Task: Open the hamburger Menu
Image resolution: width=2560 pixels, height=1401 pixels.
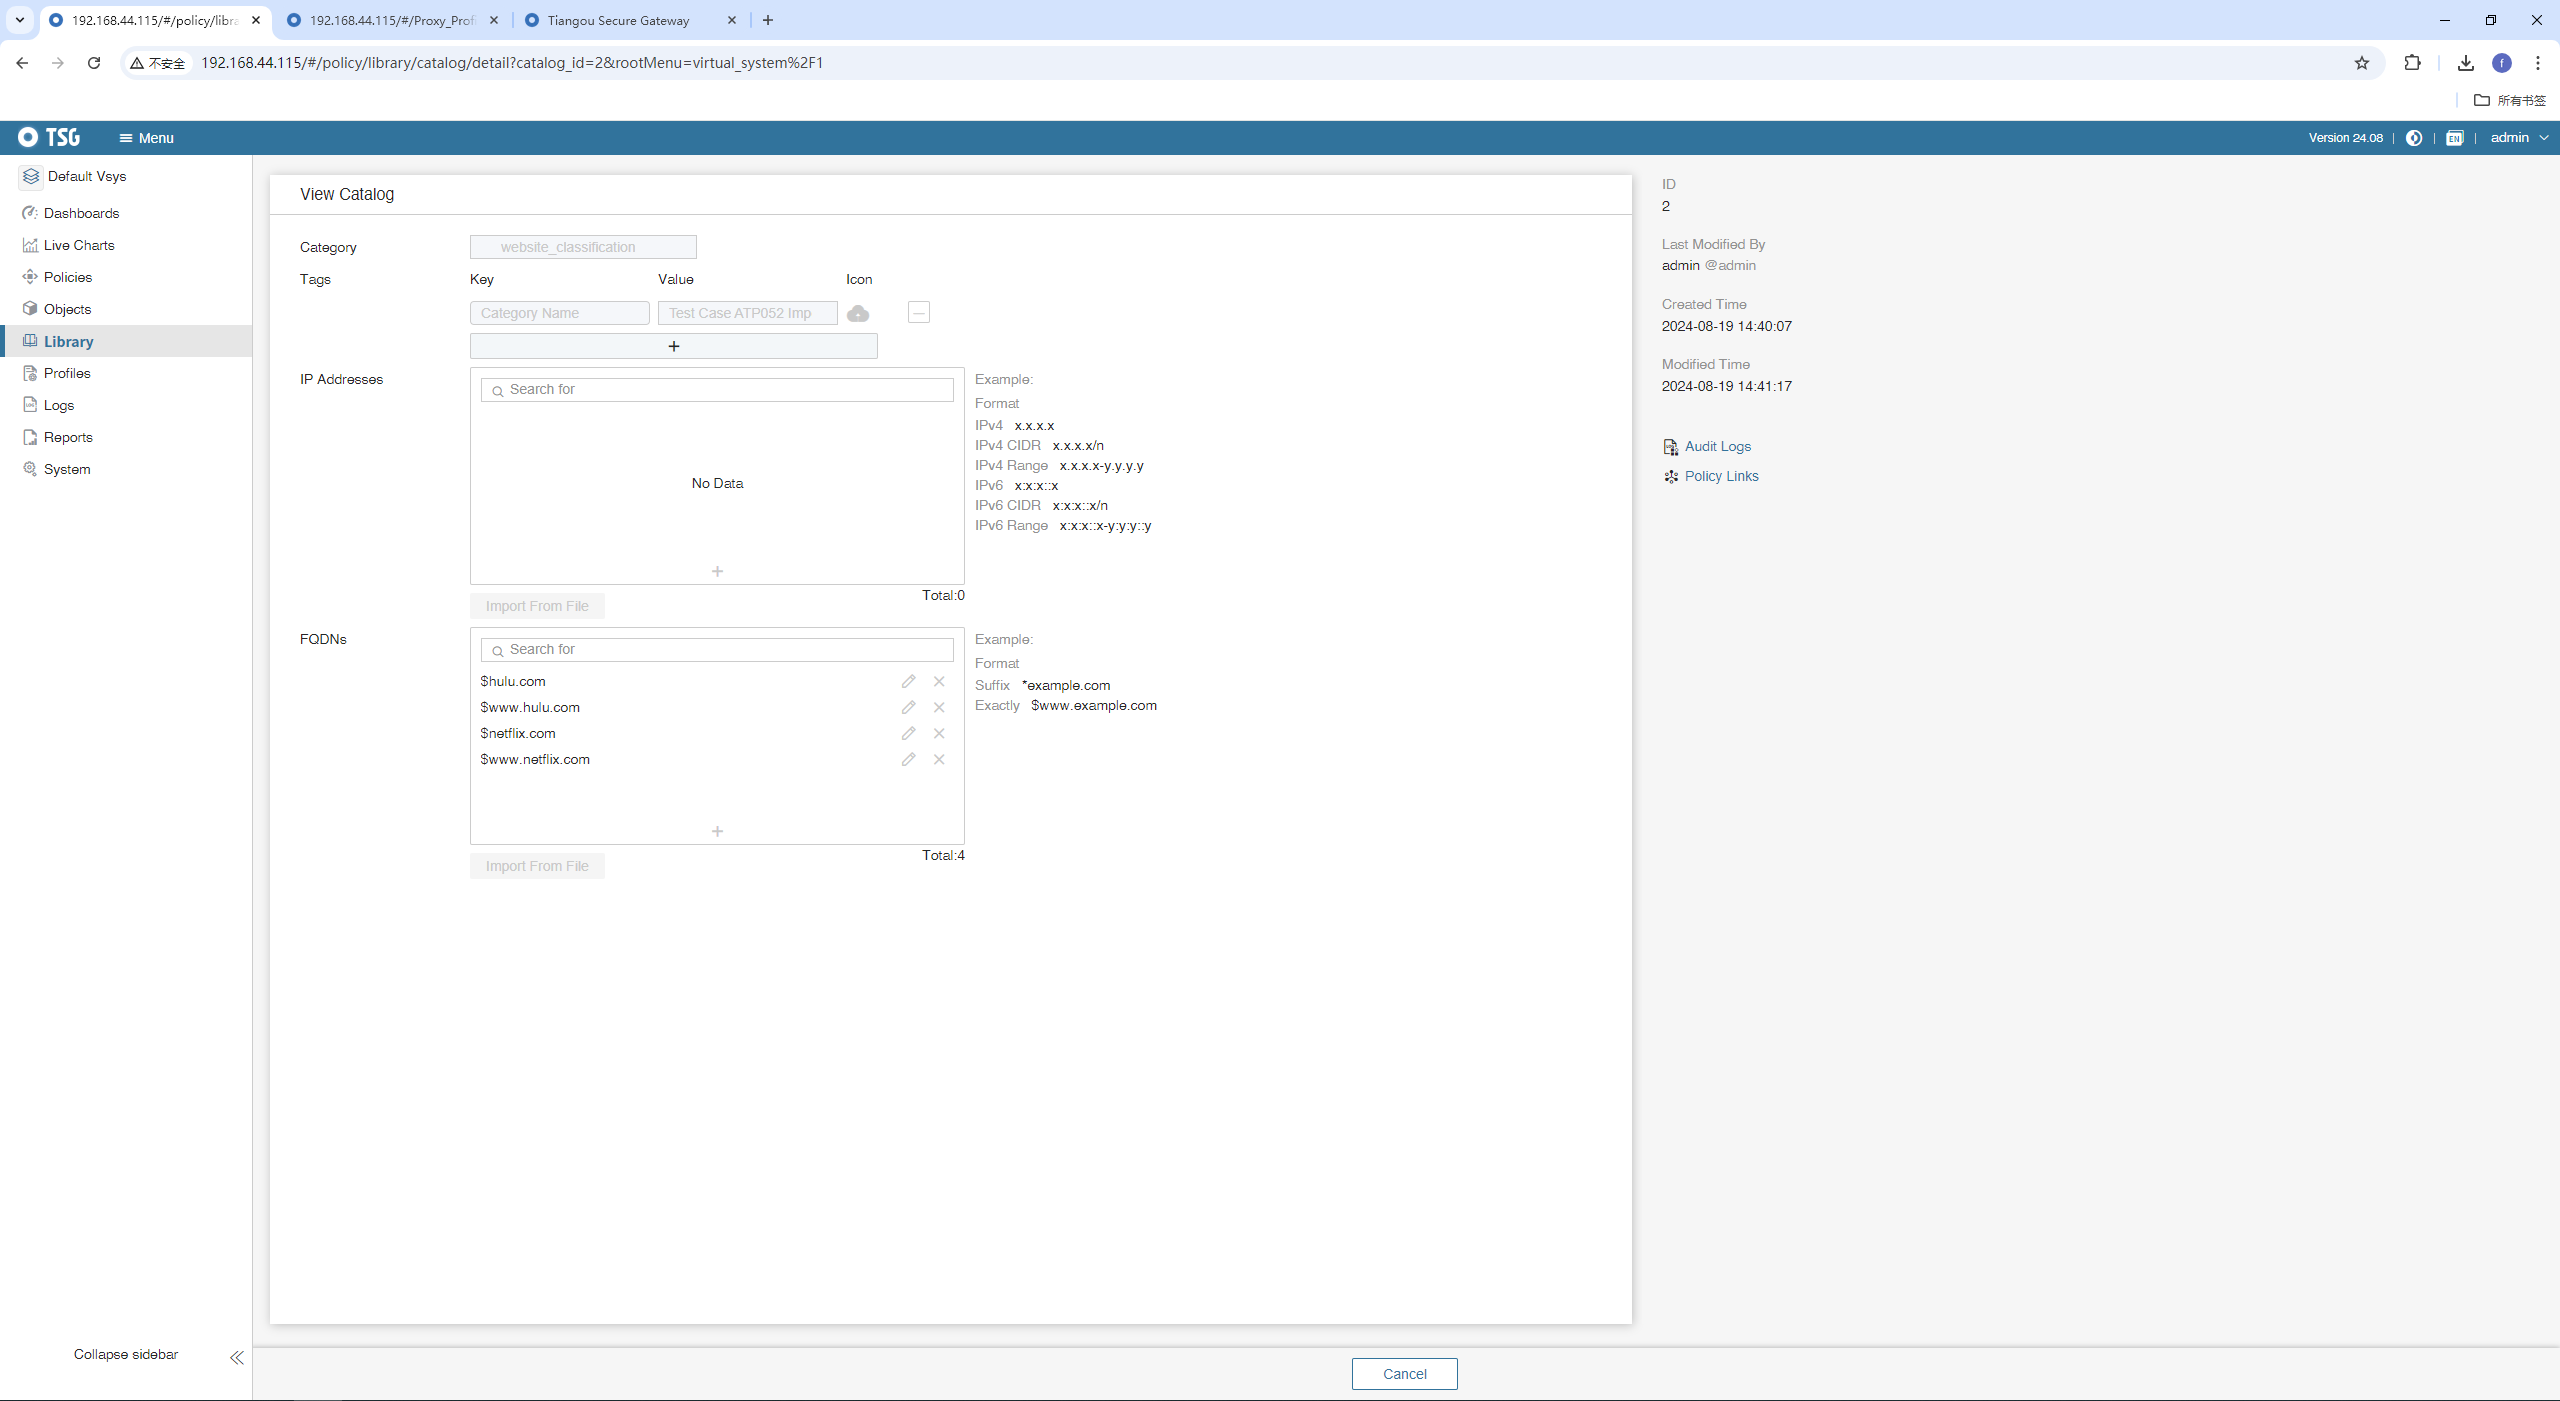Action: coord(146,138)
